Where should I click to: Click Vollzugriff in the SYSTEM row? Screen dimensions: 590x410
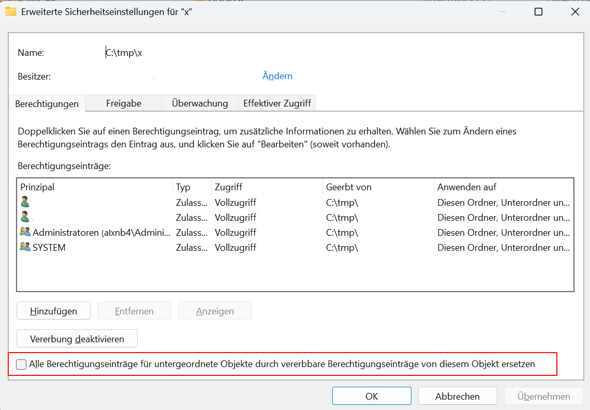point(236,248)
